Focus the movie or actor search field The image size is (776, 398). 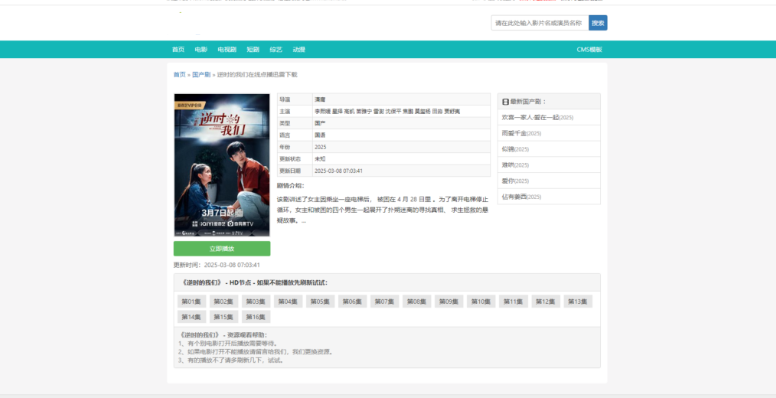[x=540, y=23]
